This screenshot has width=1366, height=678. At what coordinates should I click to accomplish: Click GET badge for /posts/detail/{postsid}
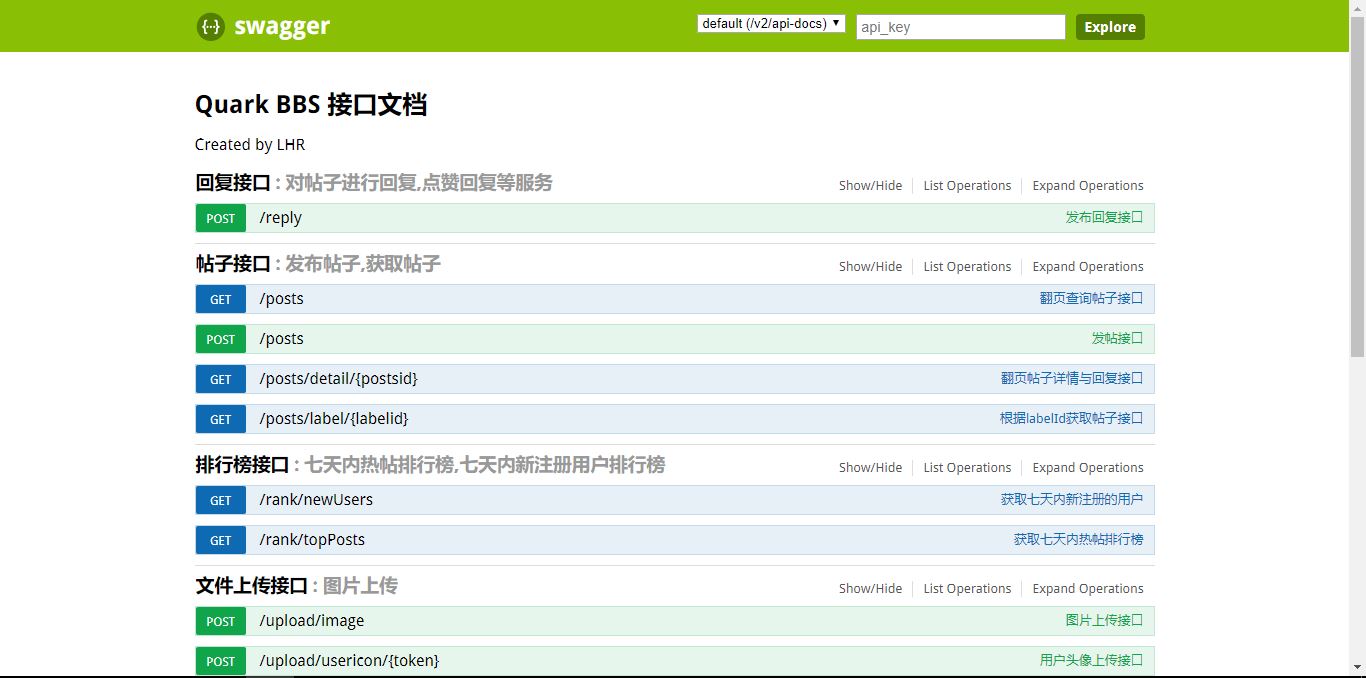(x=221, y=380)
